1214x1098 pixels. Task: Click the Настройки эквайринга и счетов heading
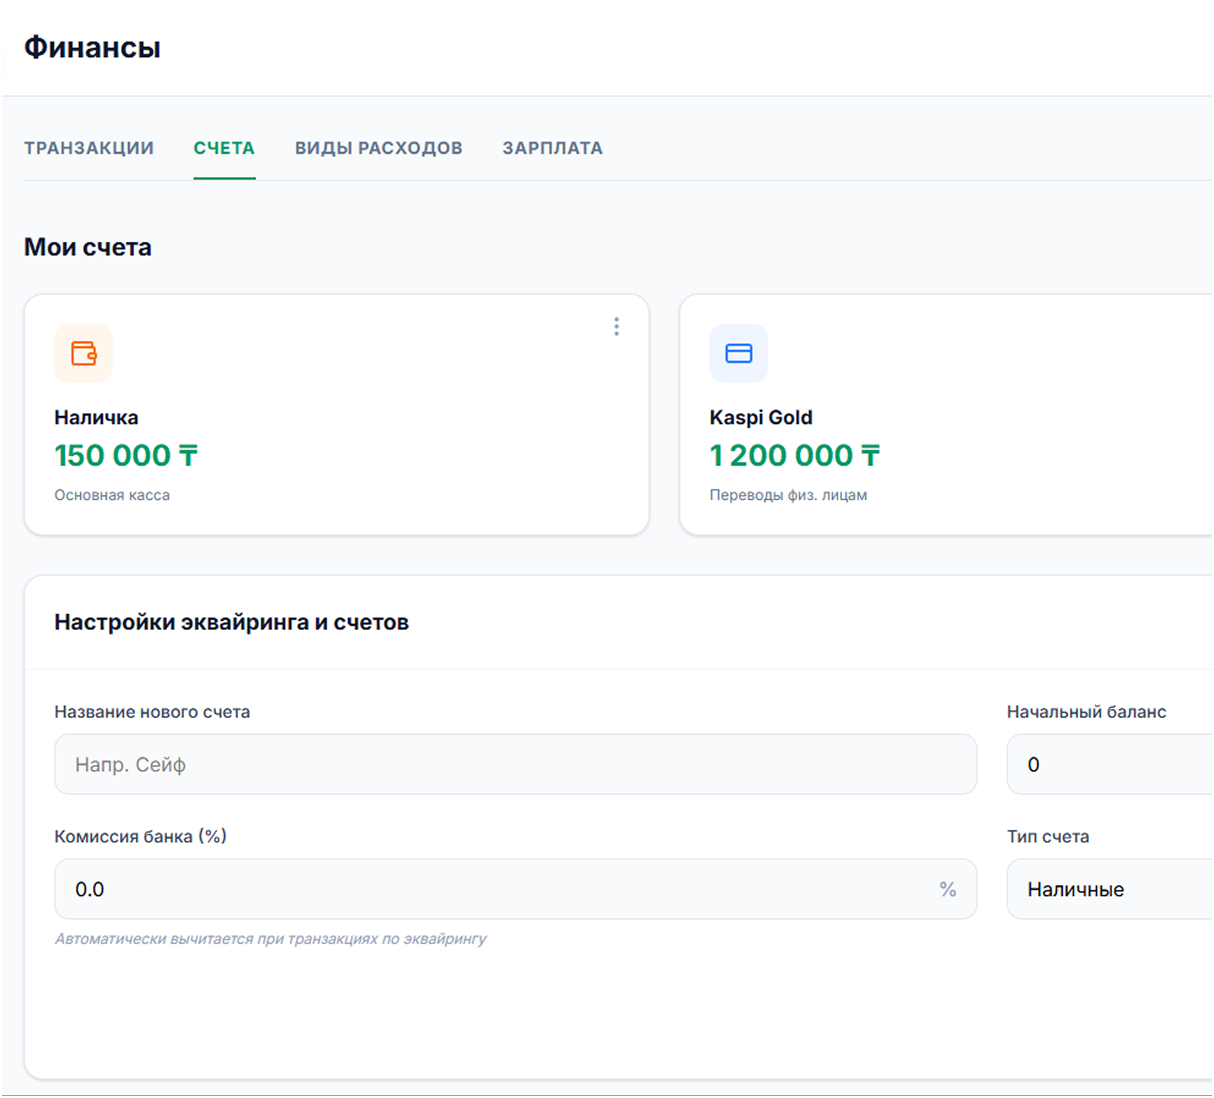pyautogui.click(x=232, y=622)
